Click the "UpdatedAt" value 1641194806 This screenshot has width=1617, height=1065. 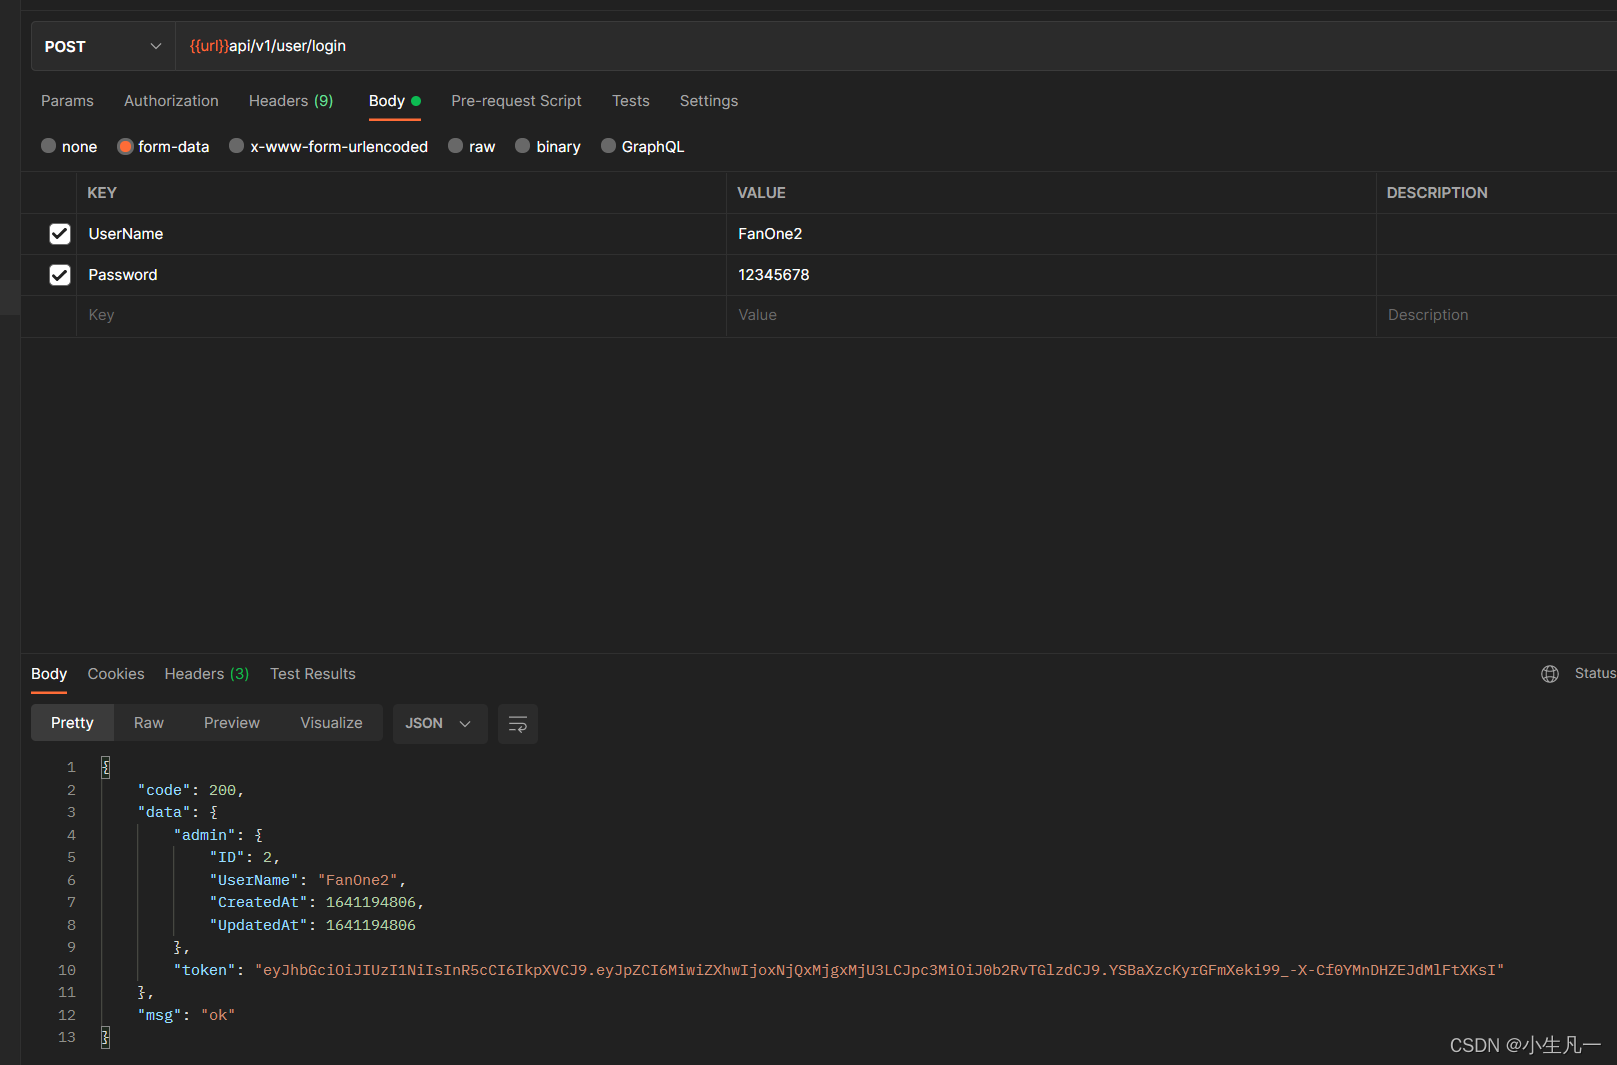click(x=371, y=926)
